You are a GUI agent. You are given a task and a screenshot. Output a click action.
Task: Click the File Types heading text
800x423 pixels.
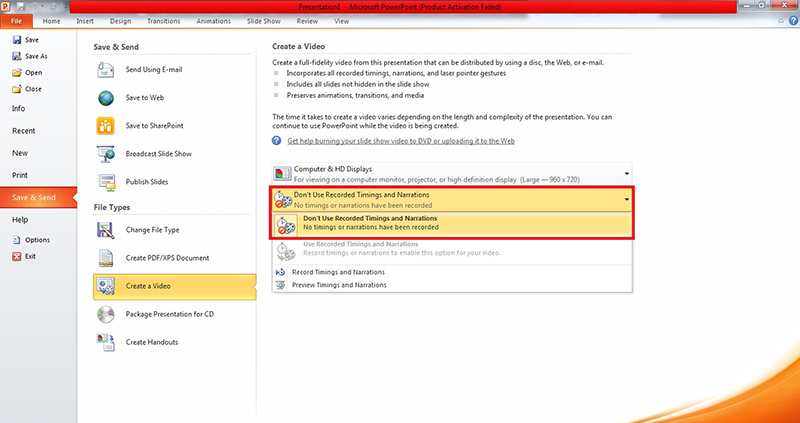[112, 207]
